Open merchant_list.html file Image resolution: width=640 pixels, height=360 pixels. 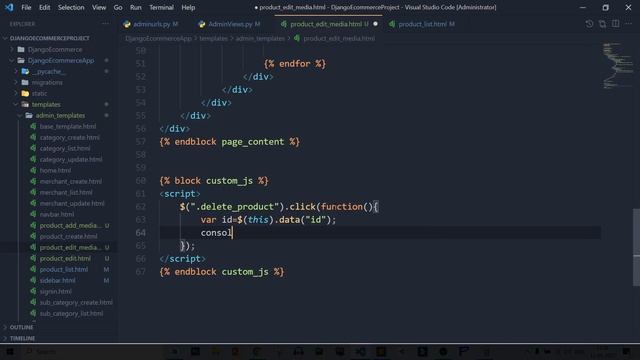[66, 193]
